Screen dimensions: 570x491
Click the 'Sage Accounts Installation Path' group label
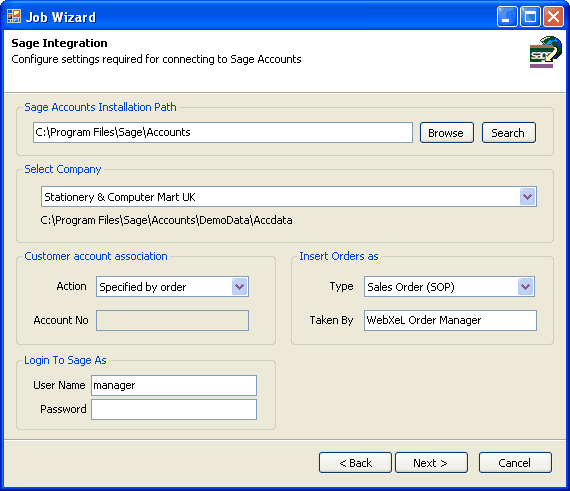click(100, 107)
